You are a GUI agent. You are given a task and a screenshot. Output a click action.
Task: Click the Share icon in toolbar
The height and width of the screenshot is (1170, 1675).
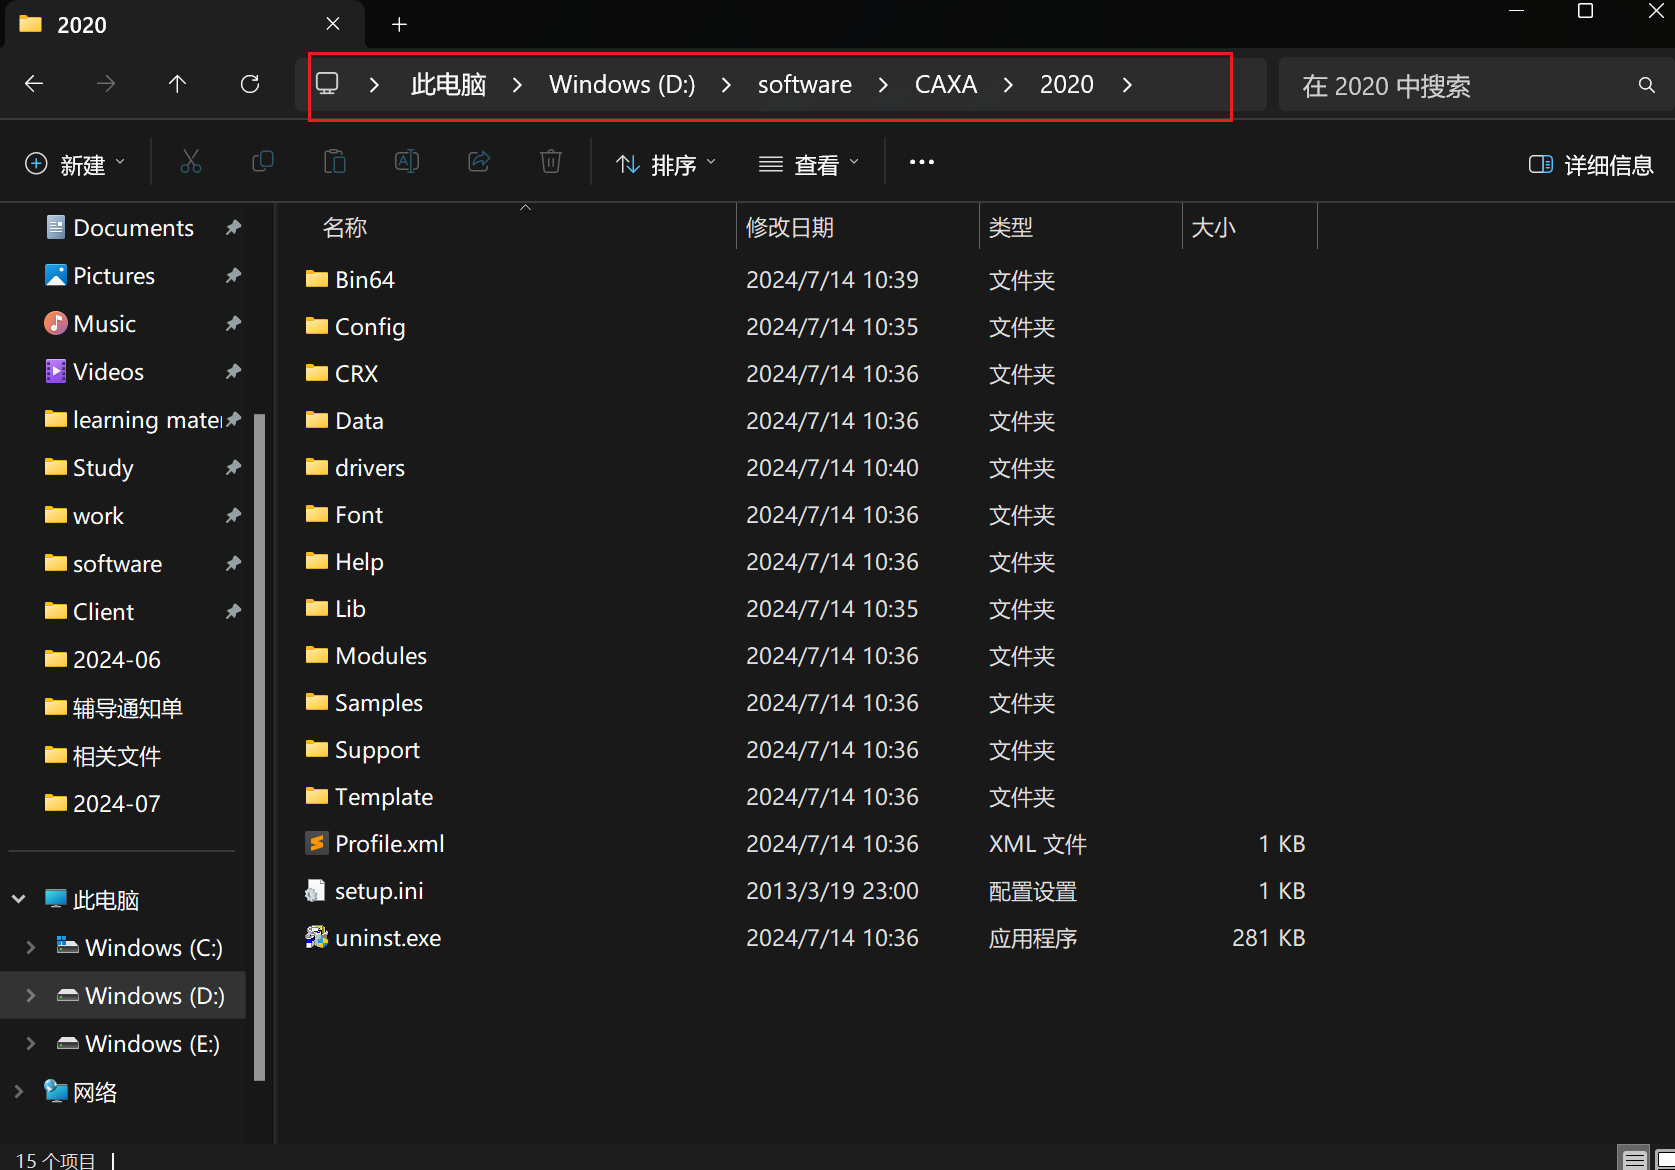point(479,162)
